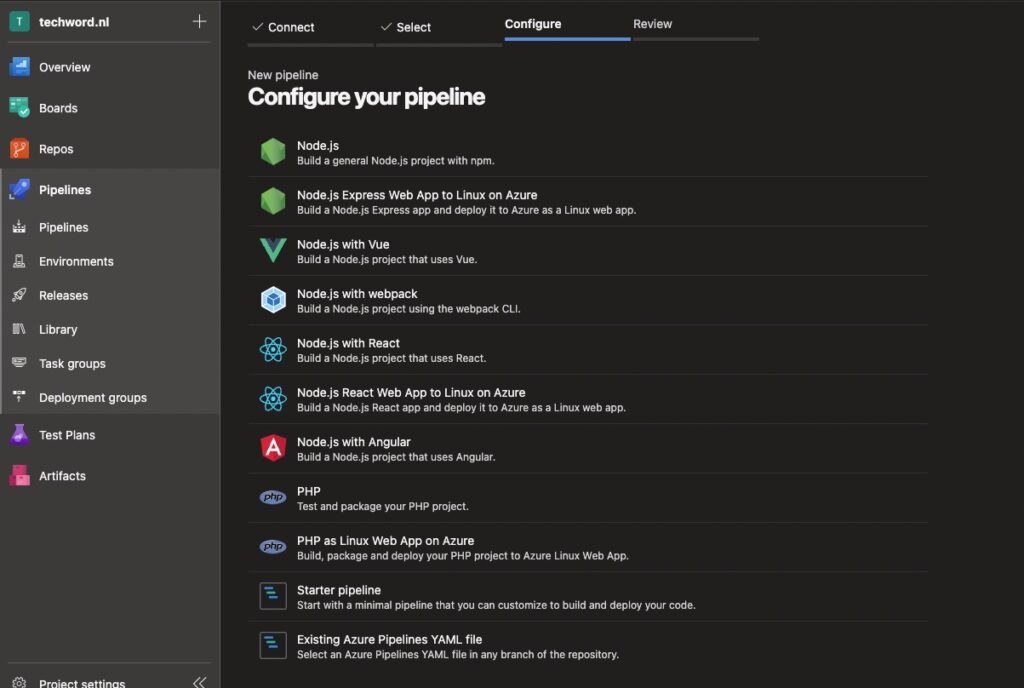Click the Pipelines sub-item icon

coord(19,227)
